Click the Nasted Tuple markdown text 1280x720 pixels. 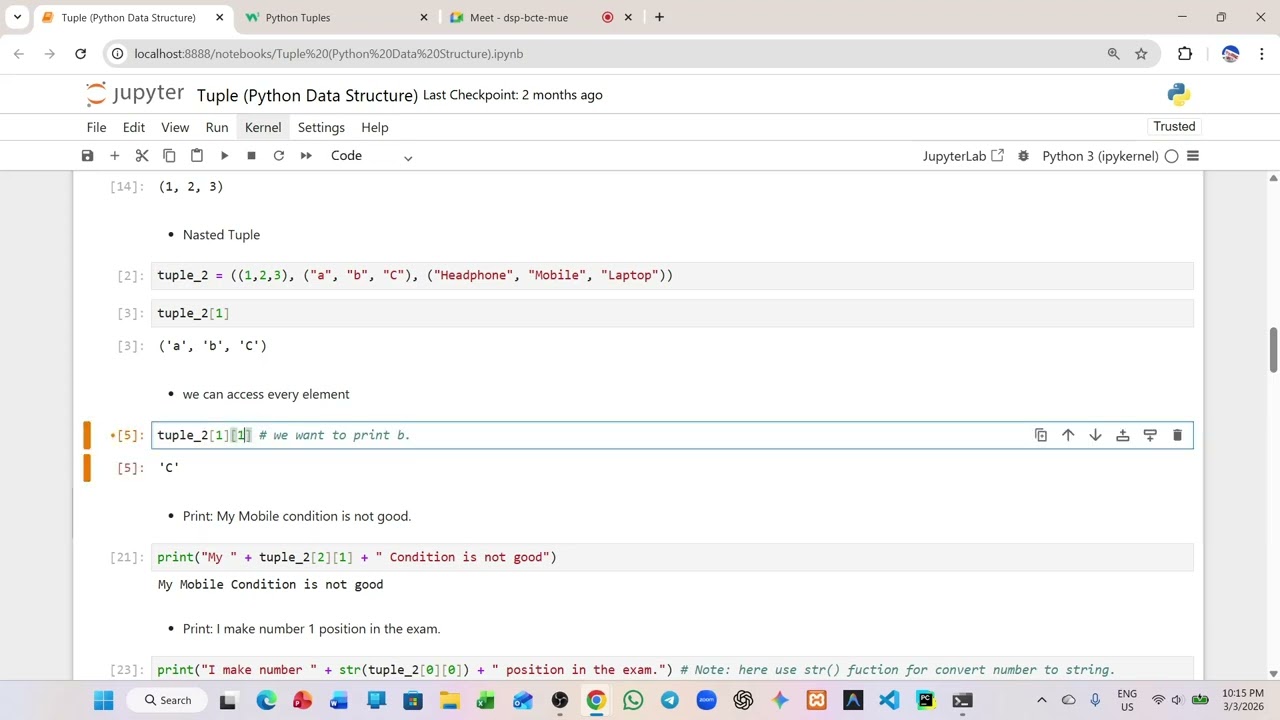[x=221, y=235]
